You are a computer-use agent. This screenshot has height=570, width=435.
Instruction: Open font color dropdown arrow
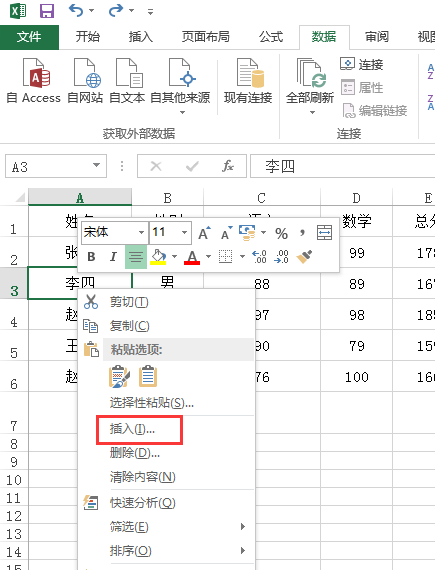point(209,257)
